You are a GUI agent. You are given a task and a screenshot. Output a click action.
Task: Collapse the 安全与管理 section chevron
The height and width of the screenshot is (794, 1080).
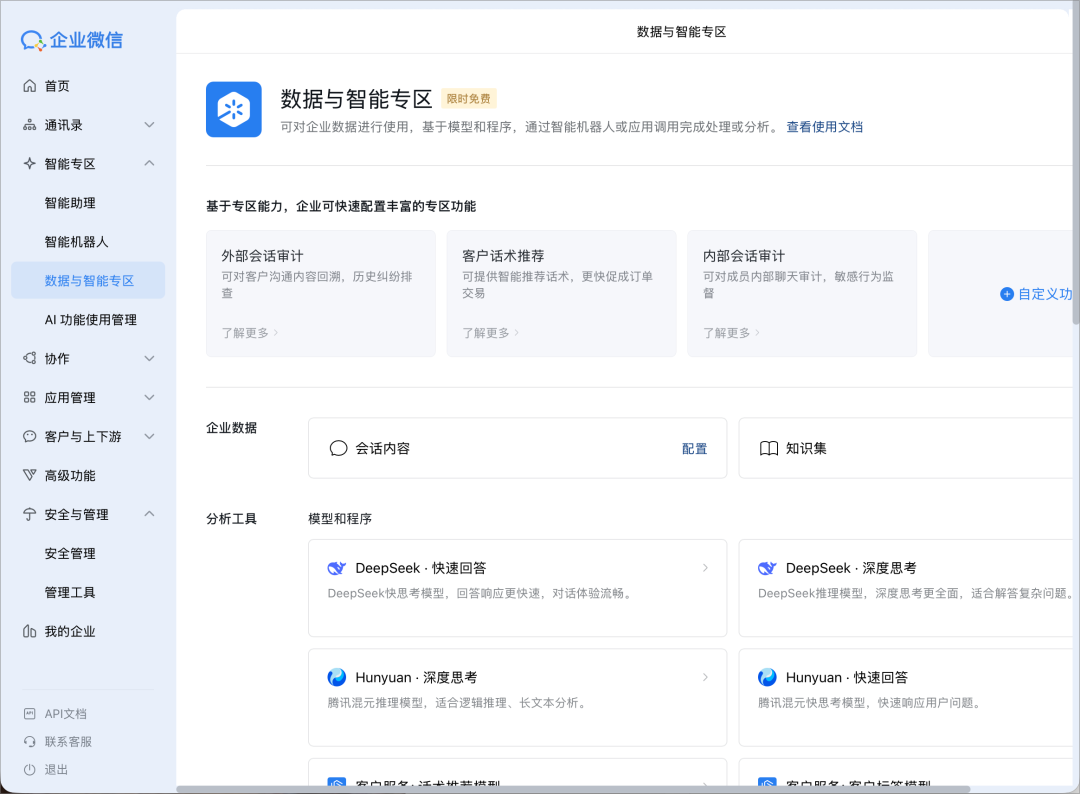click(x=149, y=514)
